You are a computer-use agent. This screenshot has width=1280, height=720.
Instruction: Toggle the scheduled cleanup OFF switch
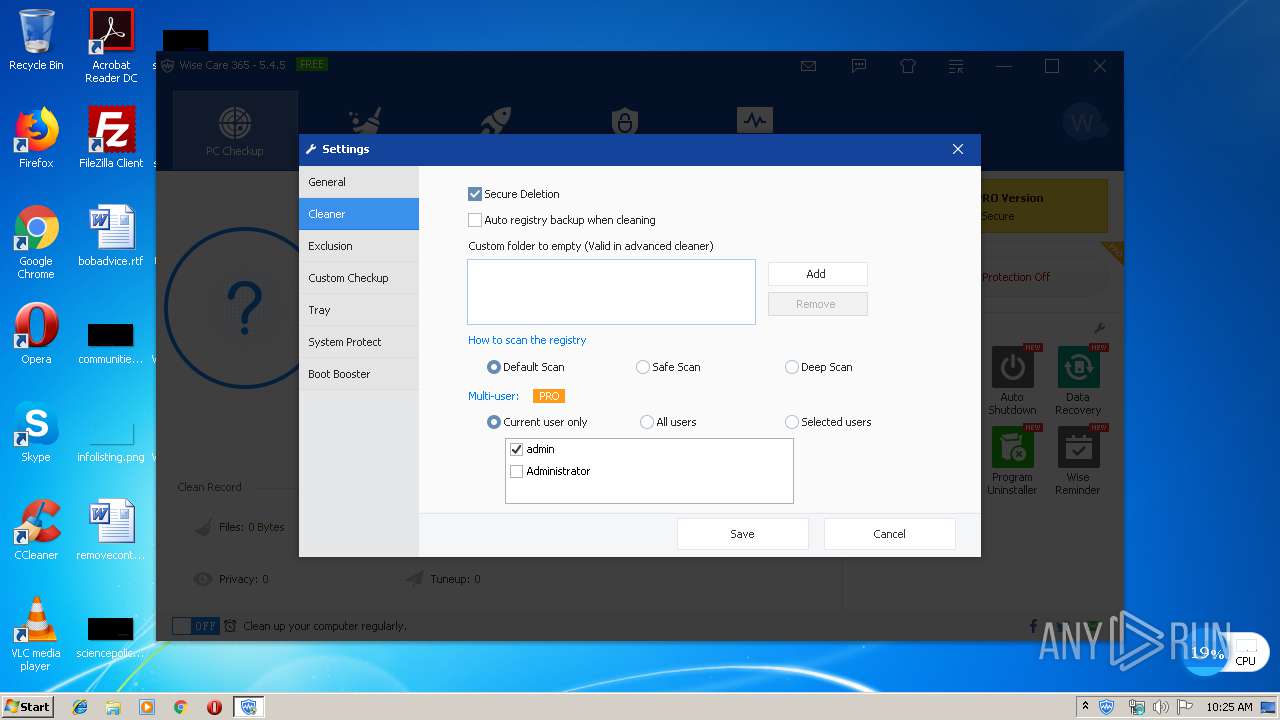pyautogui.click(x=195, y=626)
